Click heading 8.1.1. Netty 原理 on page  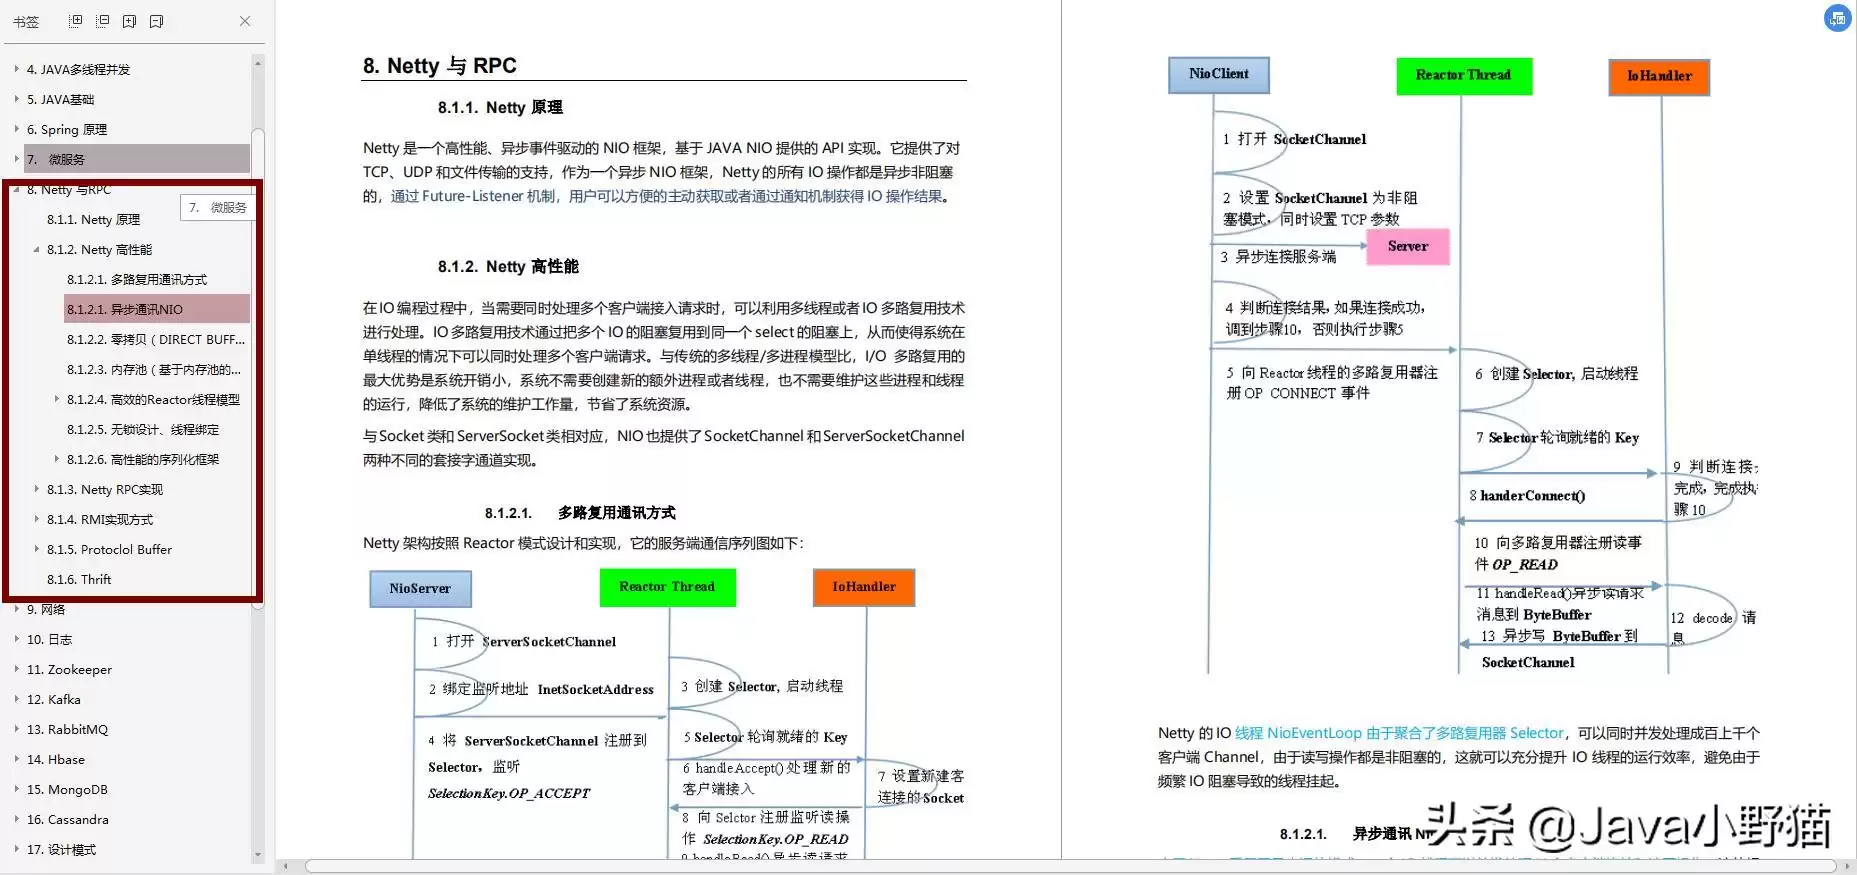coord(500,107)
